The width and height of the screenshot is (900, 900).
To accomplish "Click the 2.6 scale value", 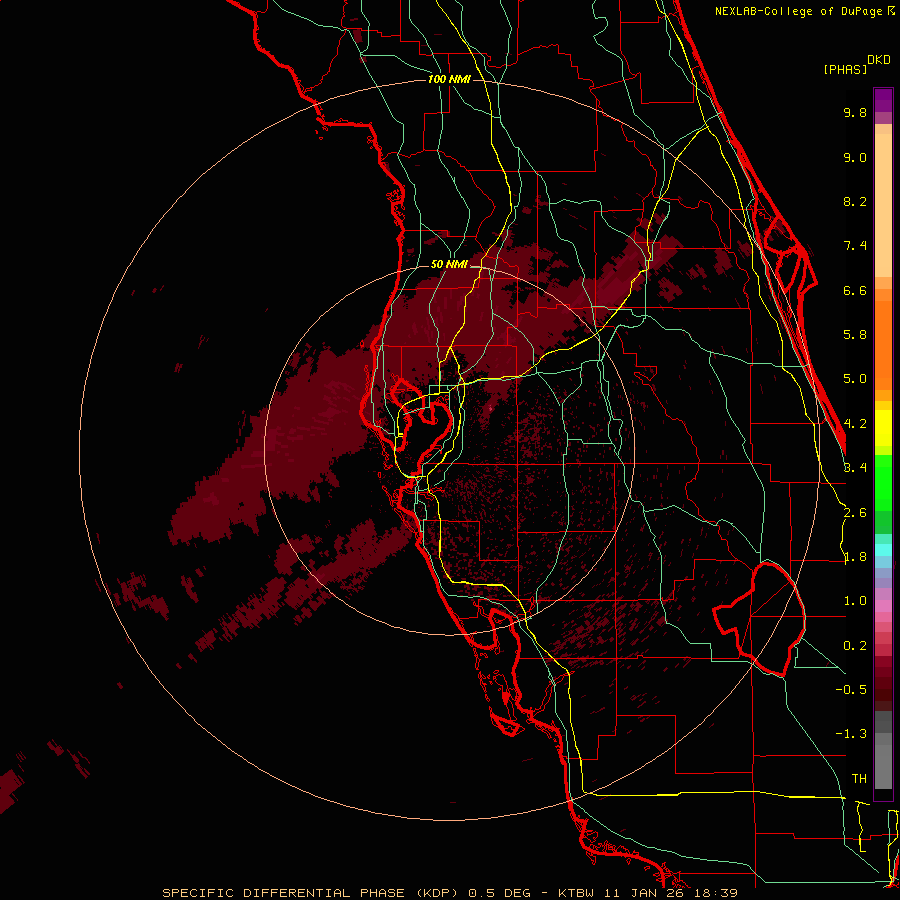I will point(855,513).
